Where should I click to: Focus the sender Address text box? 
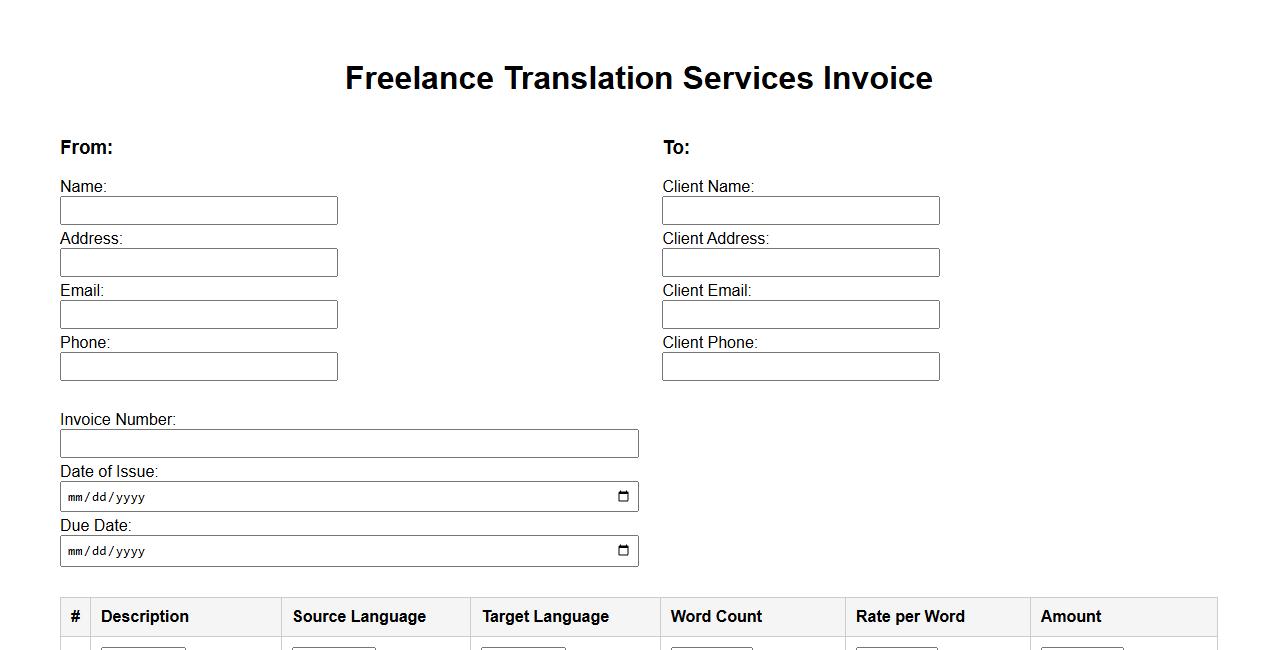[199, 263]
